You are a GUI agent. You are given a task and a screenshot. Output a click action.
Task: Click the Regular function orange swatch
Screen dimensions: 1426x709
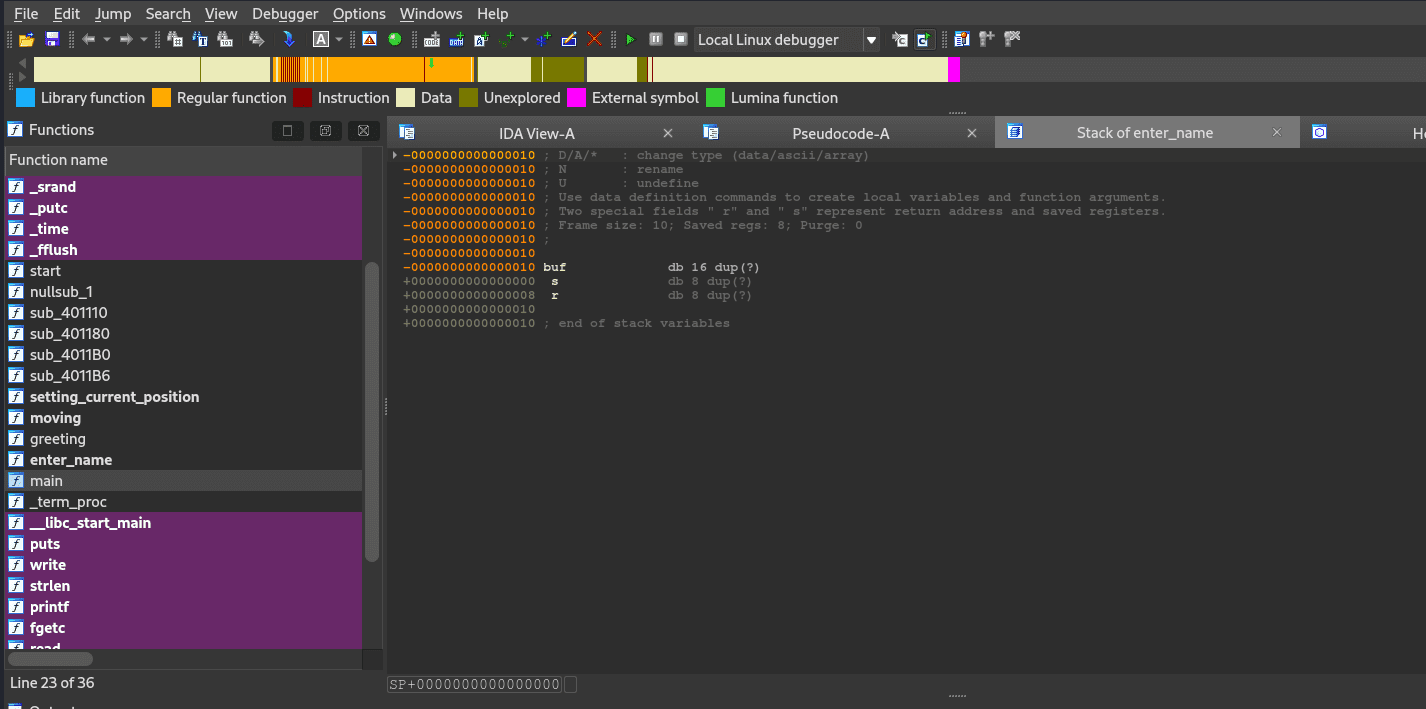(x=162, y=98)
